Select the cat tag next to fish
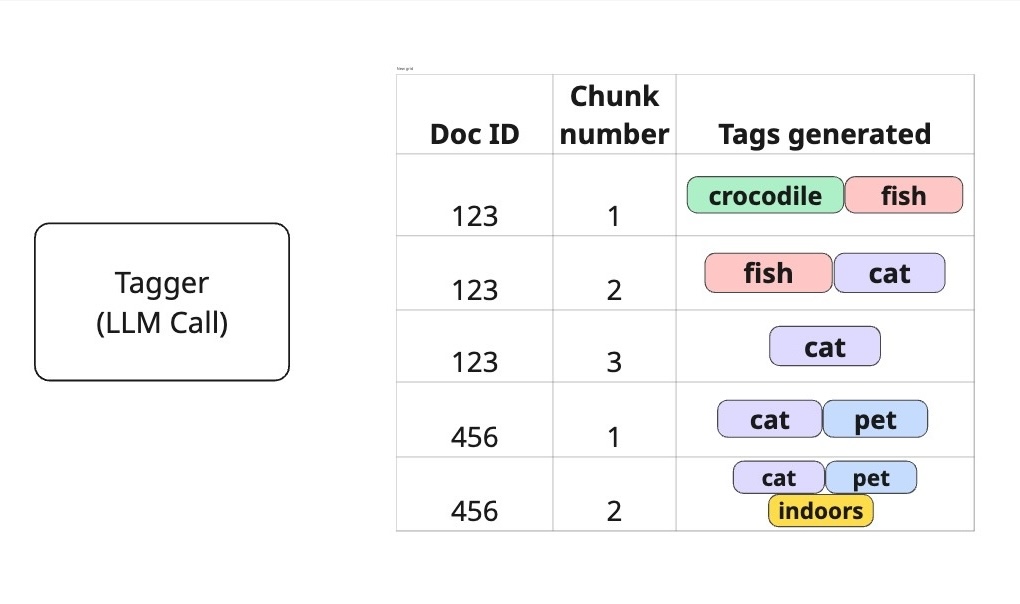Screen dimensions: 1020x604 (x=889, y=273)
